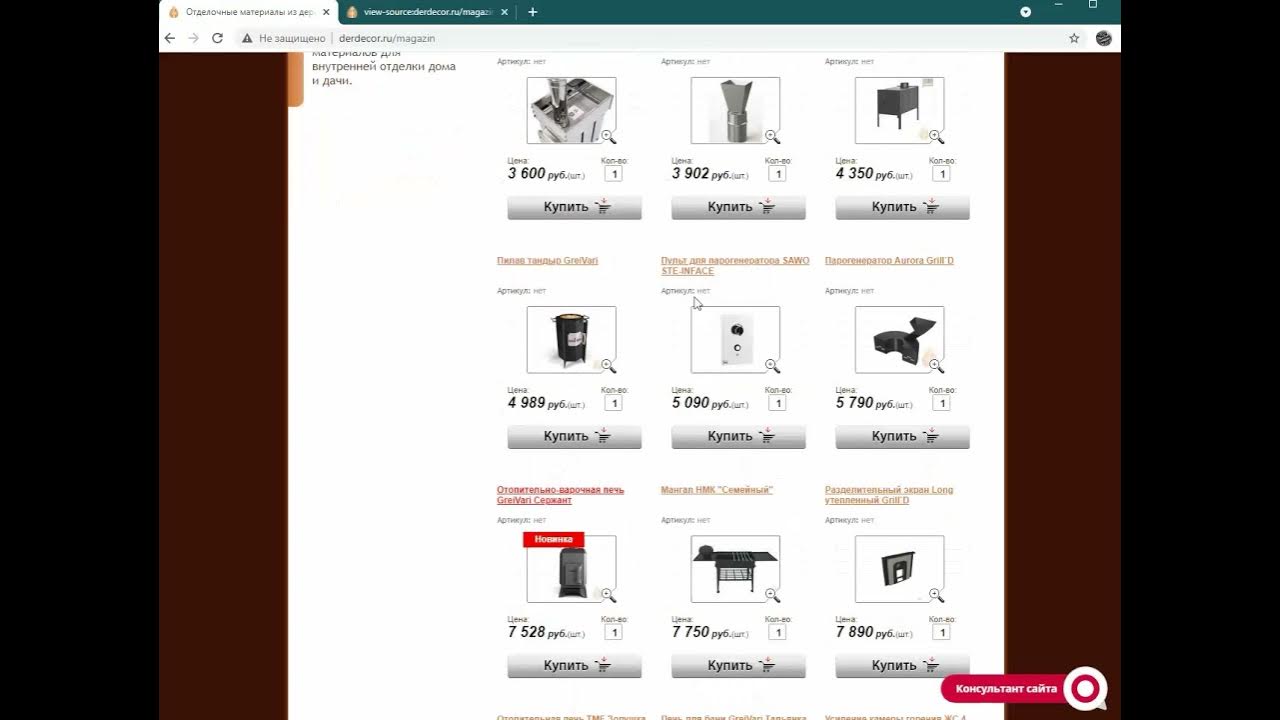Edit quantity for Разделительный экран at 7 890 руб.
This screenshot has width=1280, height=720.
(x=941, y=632)
